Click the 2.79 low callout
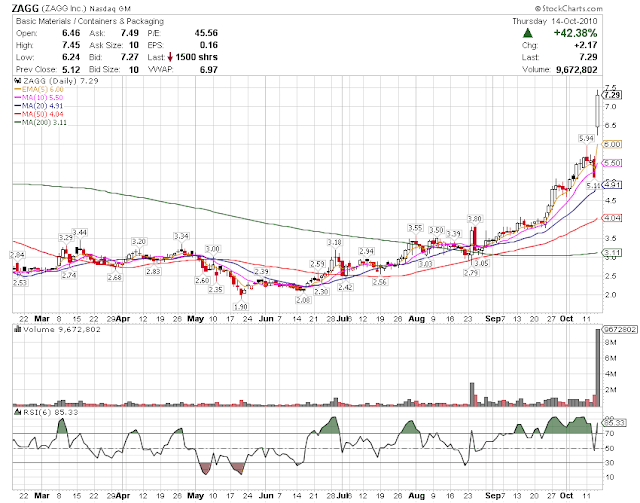This screenshot has height=503, width=640. pyautogui.click(x=471, y=272)
